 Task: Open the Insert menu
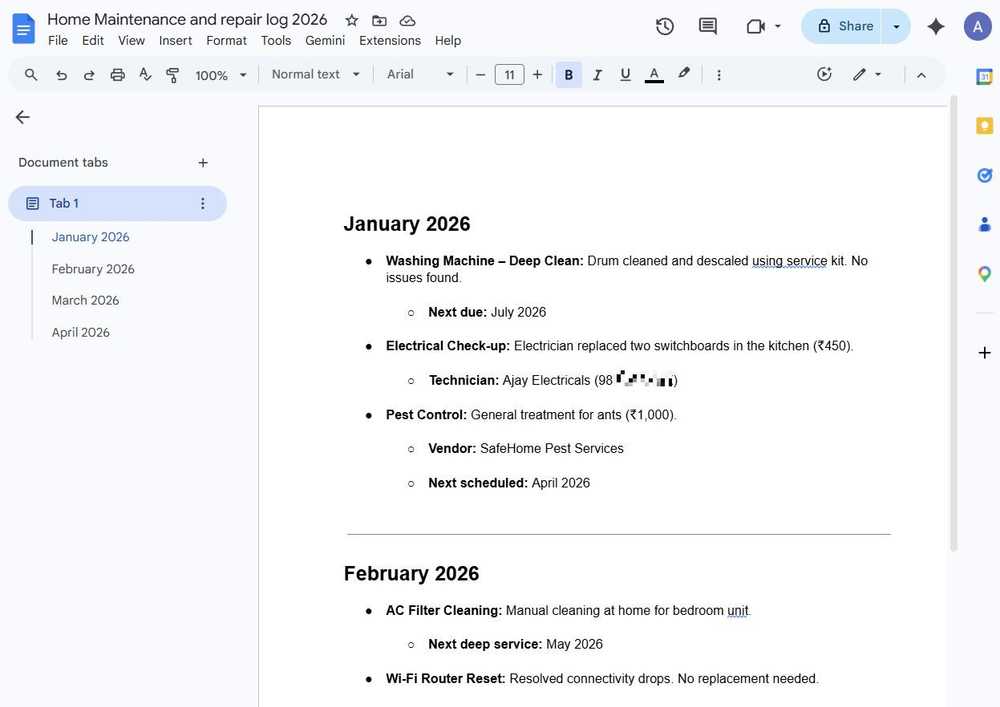point(175,41)
